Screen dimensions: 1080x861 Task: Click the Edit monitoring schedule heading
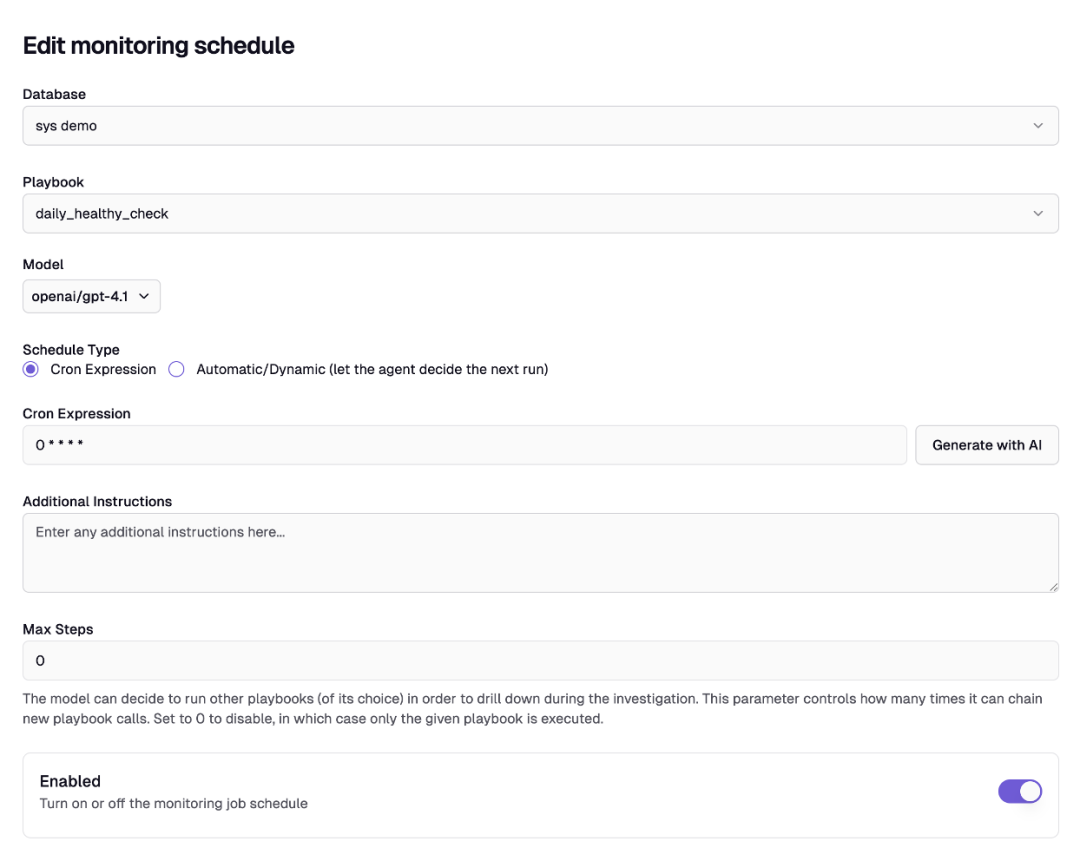point(158,46)
